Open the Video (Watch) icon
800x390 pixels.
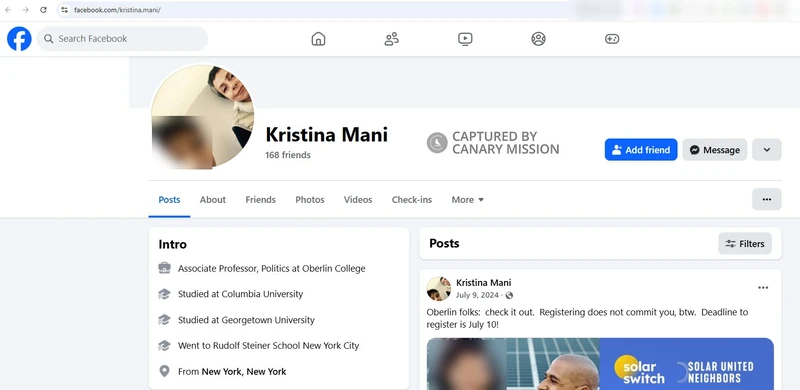pyautogui.click(x=465, y=39)
